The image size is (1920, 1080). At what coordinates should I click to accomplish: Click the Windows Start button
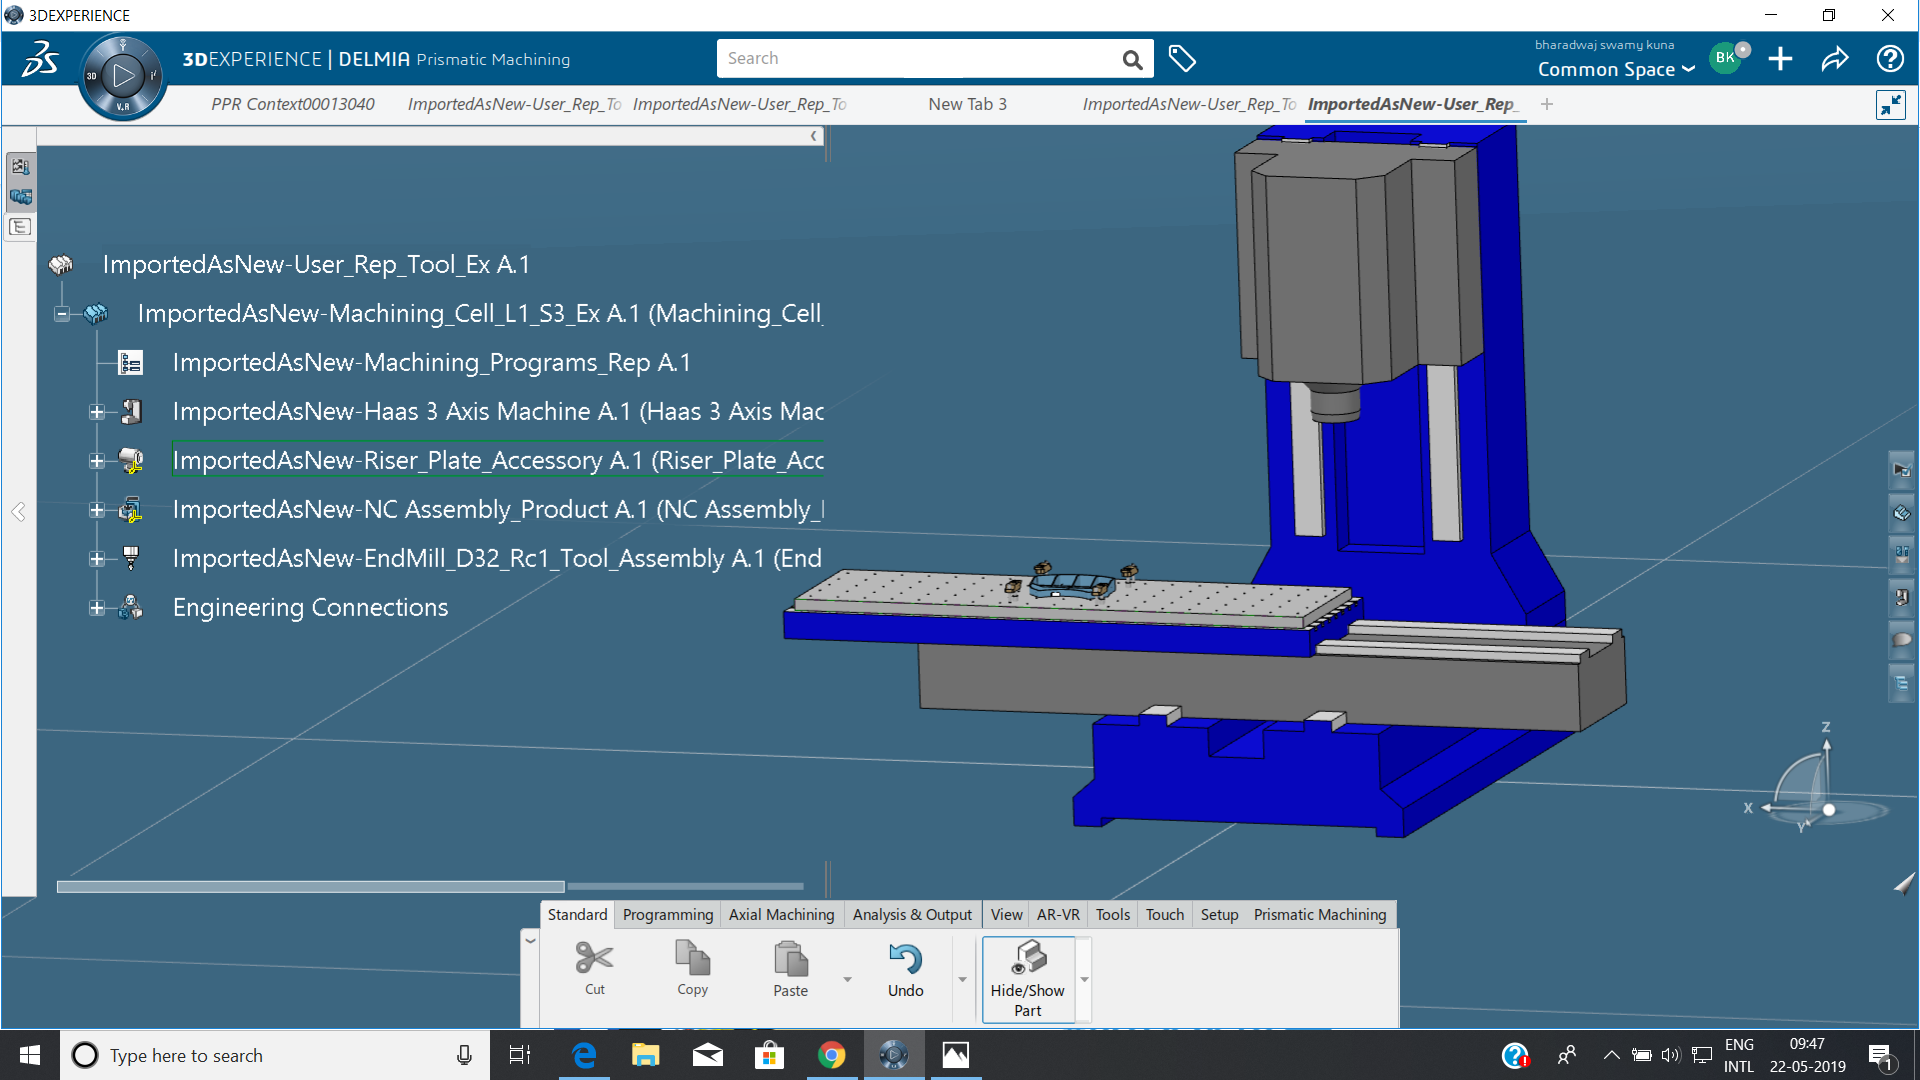(30, 1055)
